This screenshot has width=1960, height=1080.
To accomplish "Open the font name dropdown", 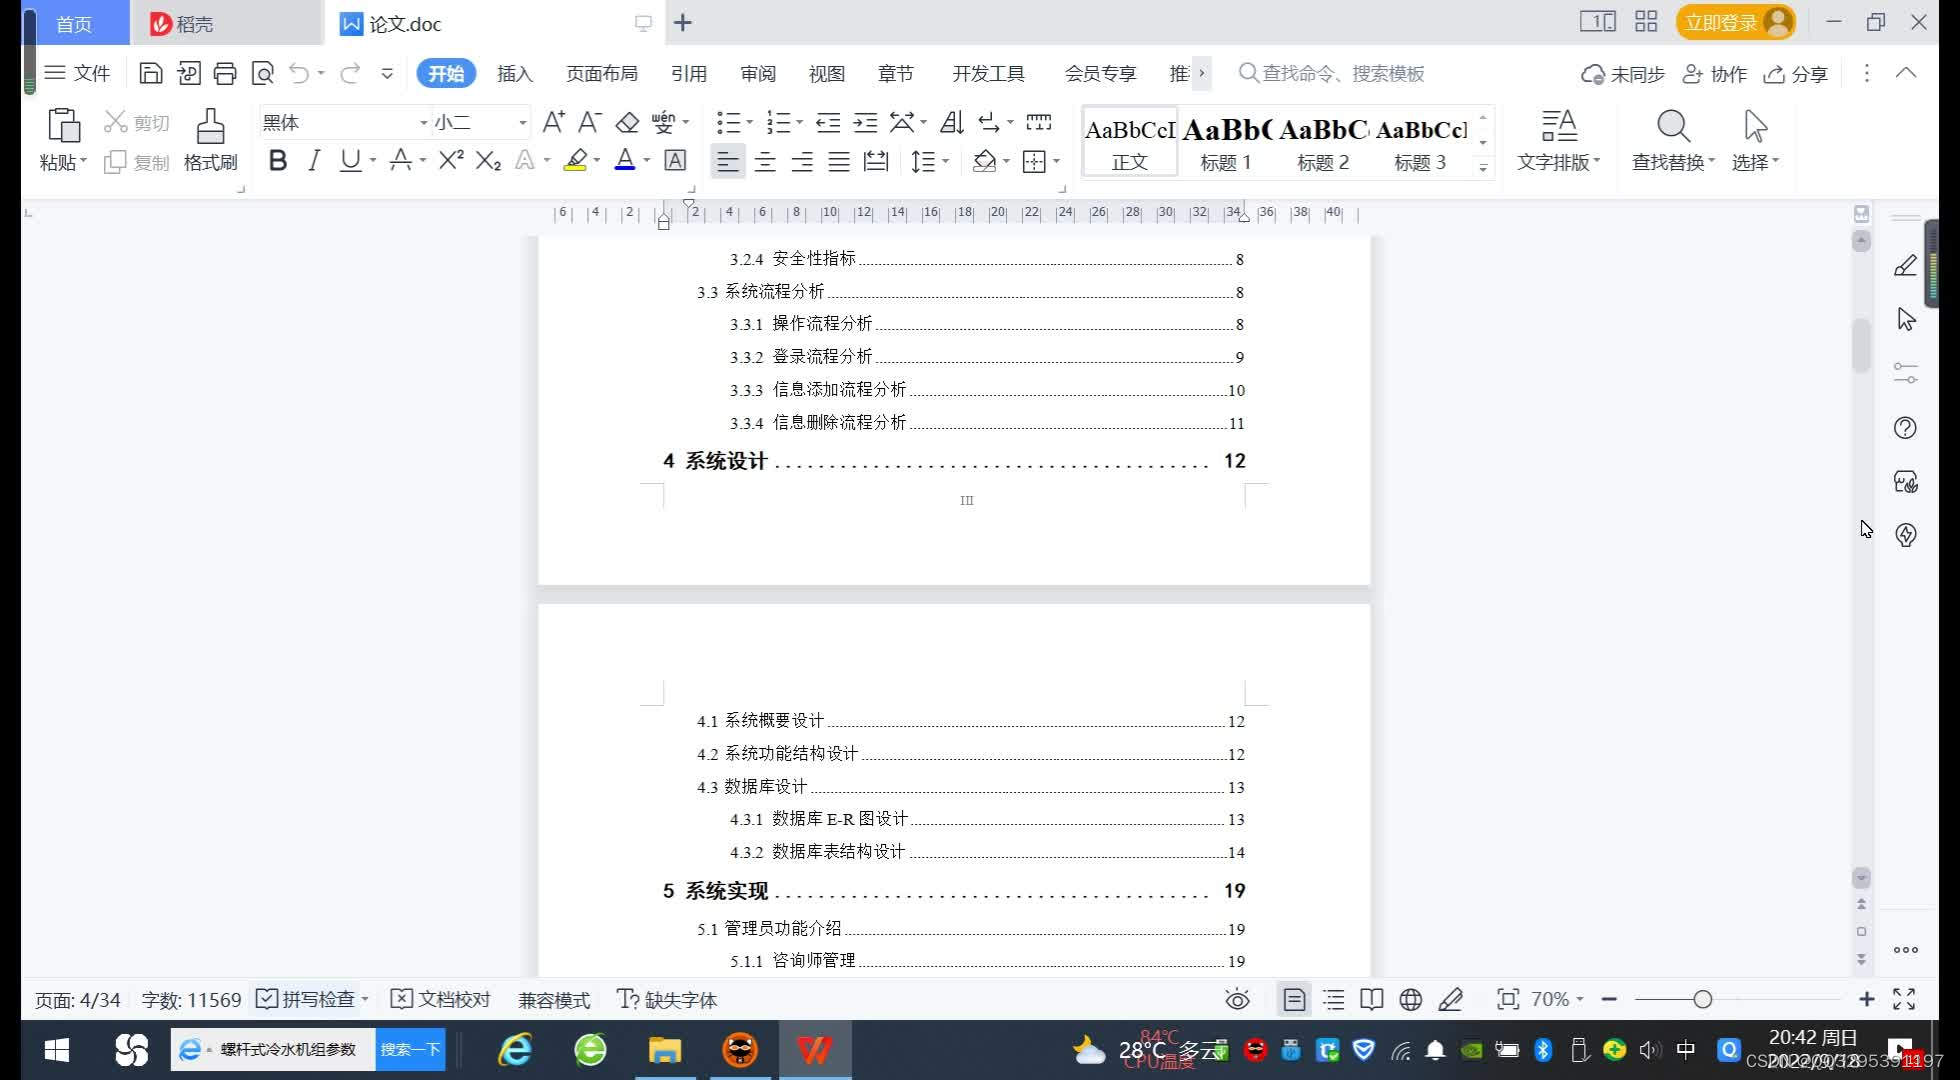I will coord(423,123).
